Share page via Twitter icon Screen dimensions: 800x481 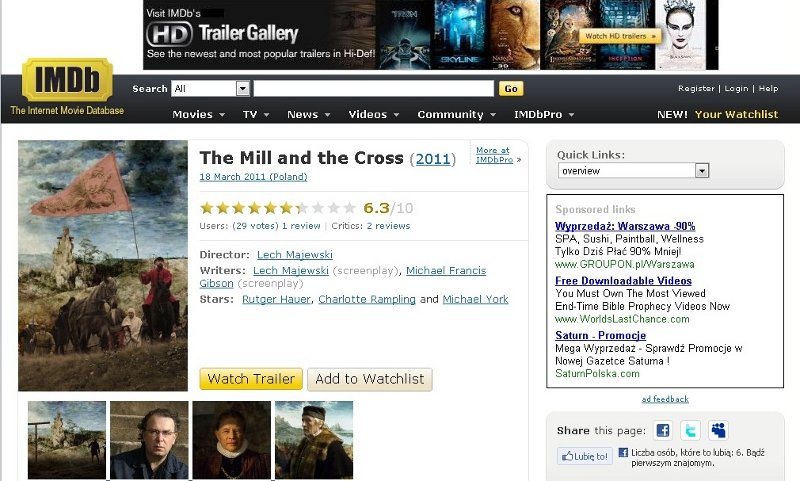[690, 431]
